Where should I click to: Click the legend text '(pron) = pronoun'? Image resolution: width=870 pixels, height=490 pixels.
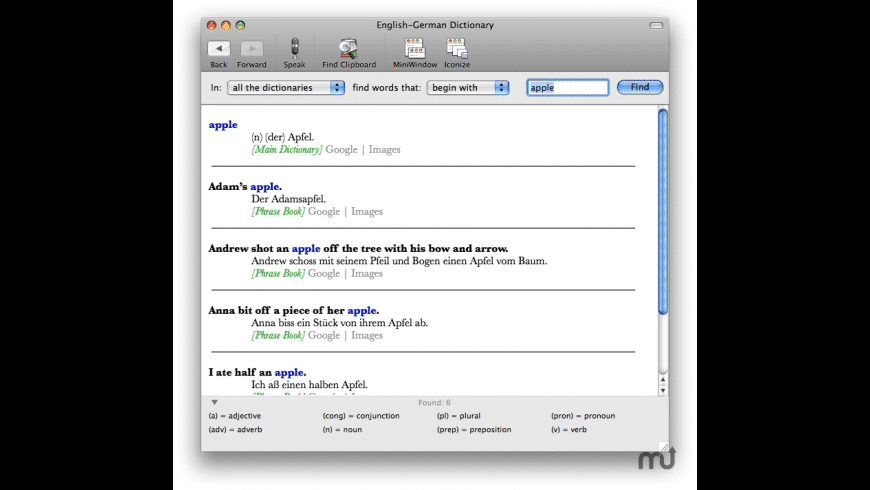click(x=583, y=416)
